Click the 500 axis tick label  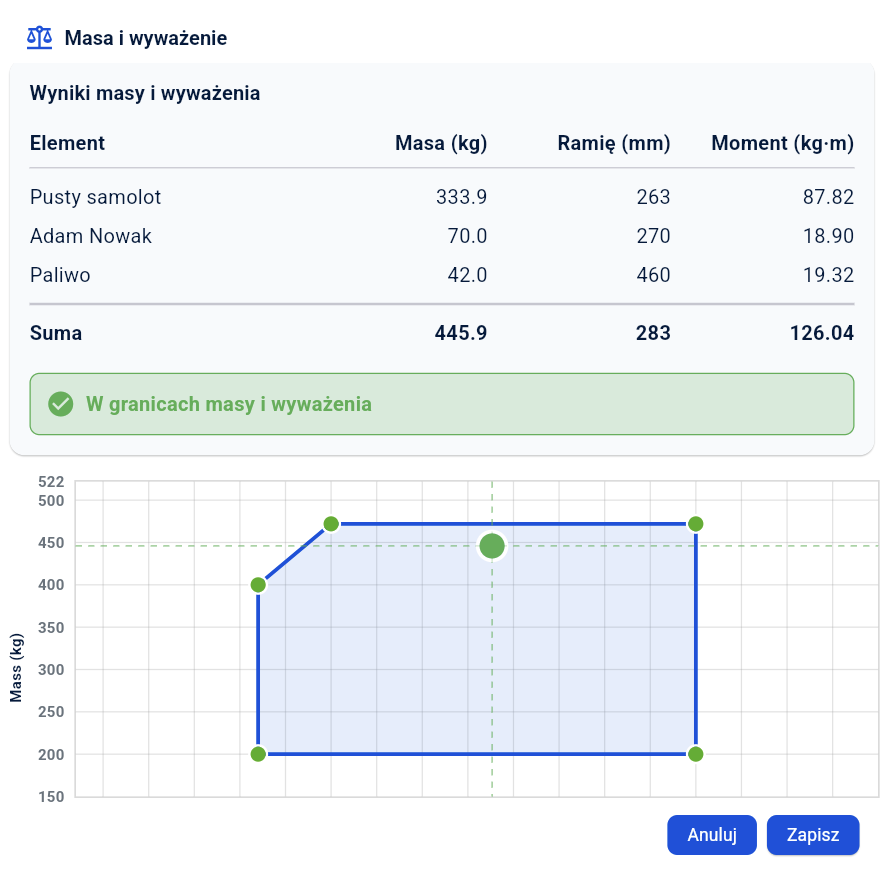pos(51,501)
